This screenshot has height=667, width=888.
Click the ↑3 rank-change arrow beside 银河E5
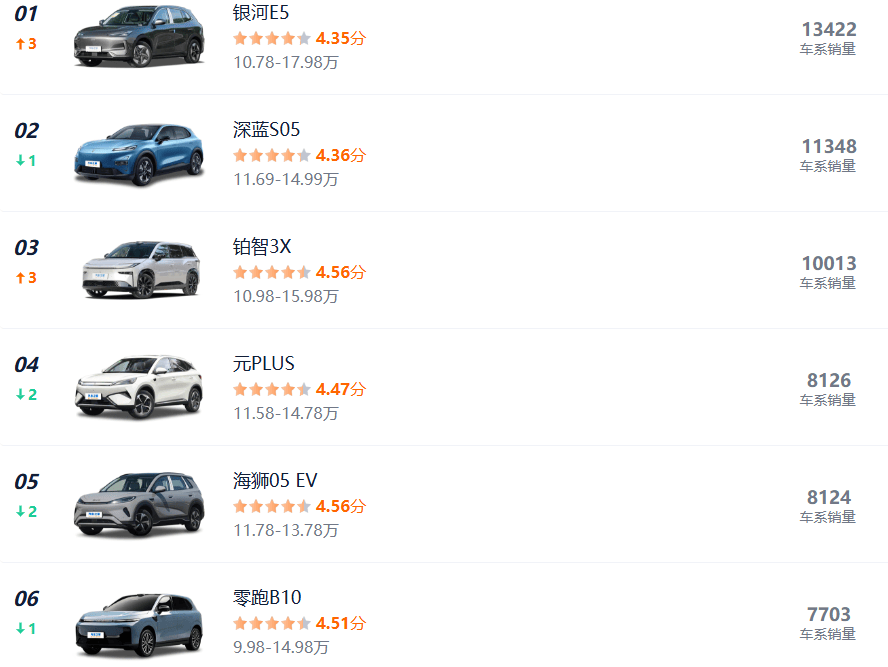25,44
